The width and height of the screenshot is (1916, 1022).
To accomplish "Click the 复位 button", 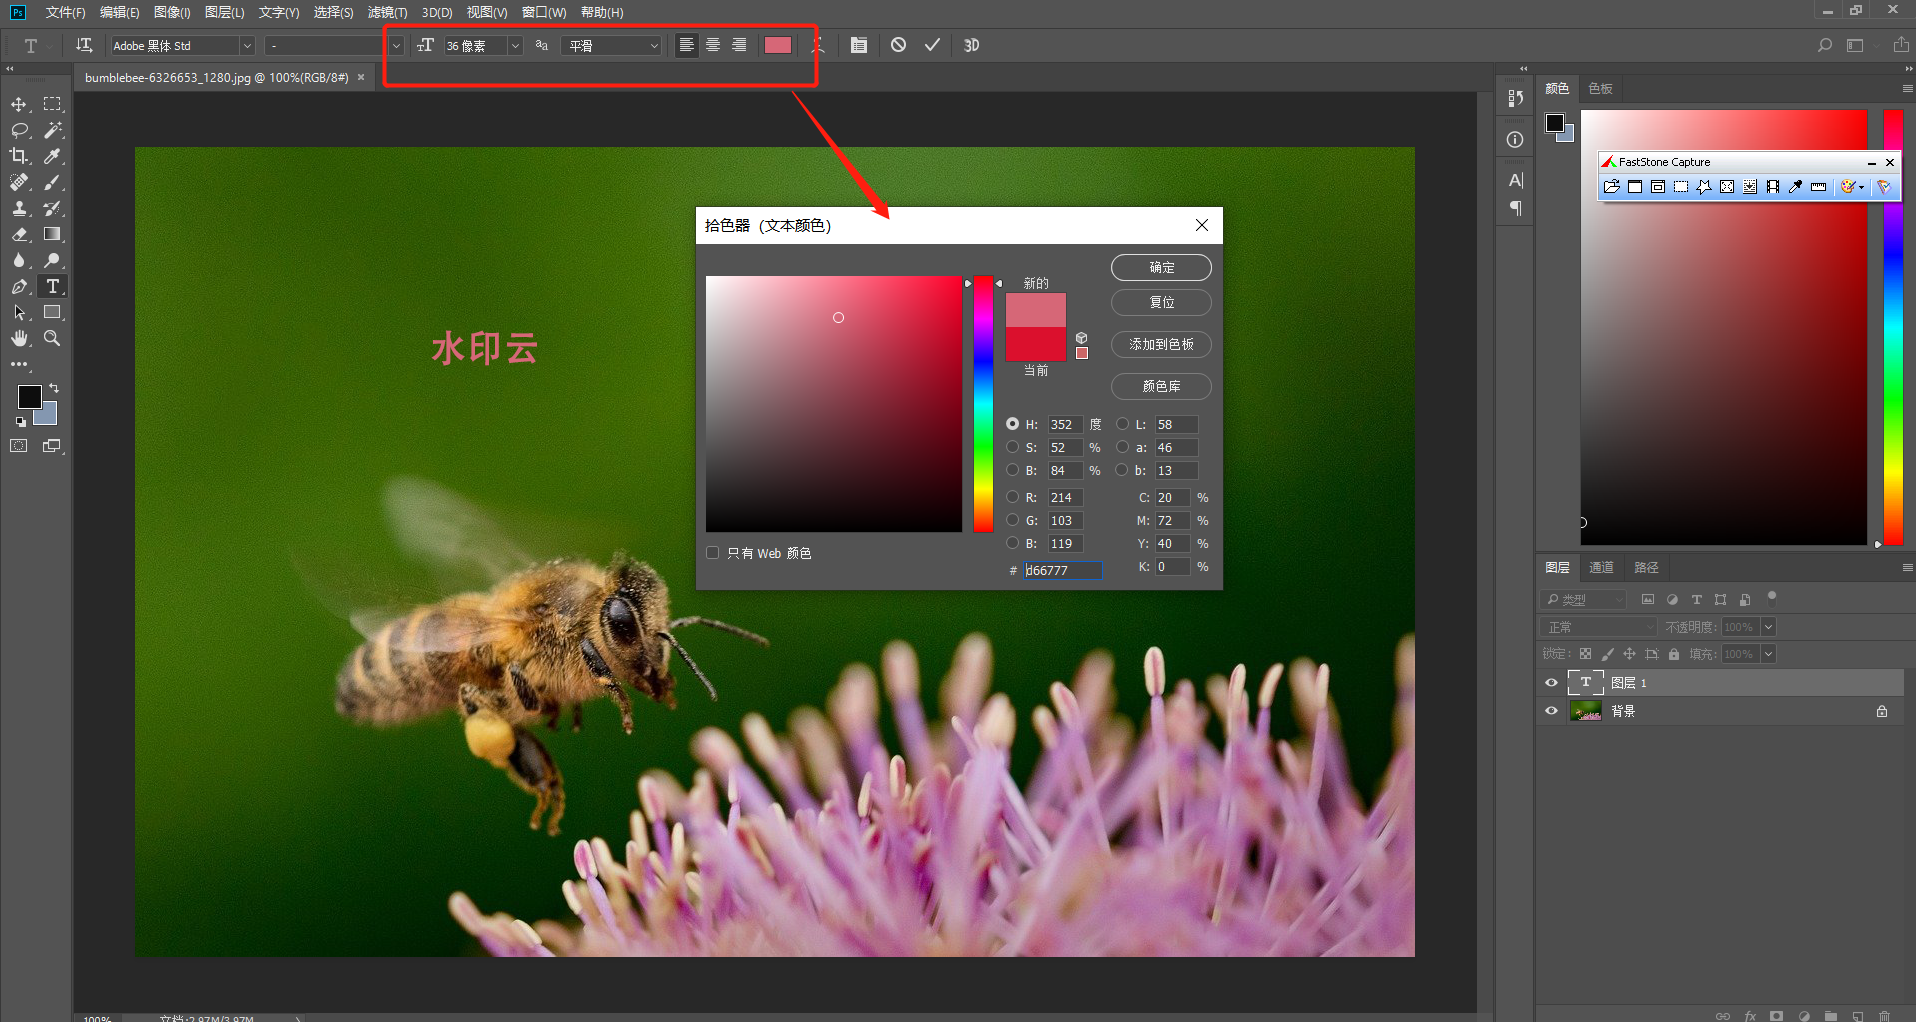I will coord(1161,302).
